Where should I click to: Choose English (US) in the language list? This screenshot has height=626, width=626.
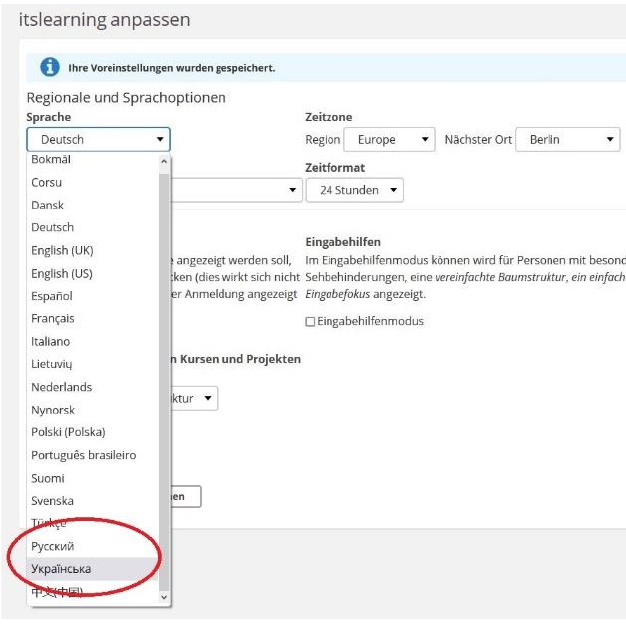pos(62,273)
